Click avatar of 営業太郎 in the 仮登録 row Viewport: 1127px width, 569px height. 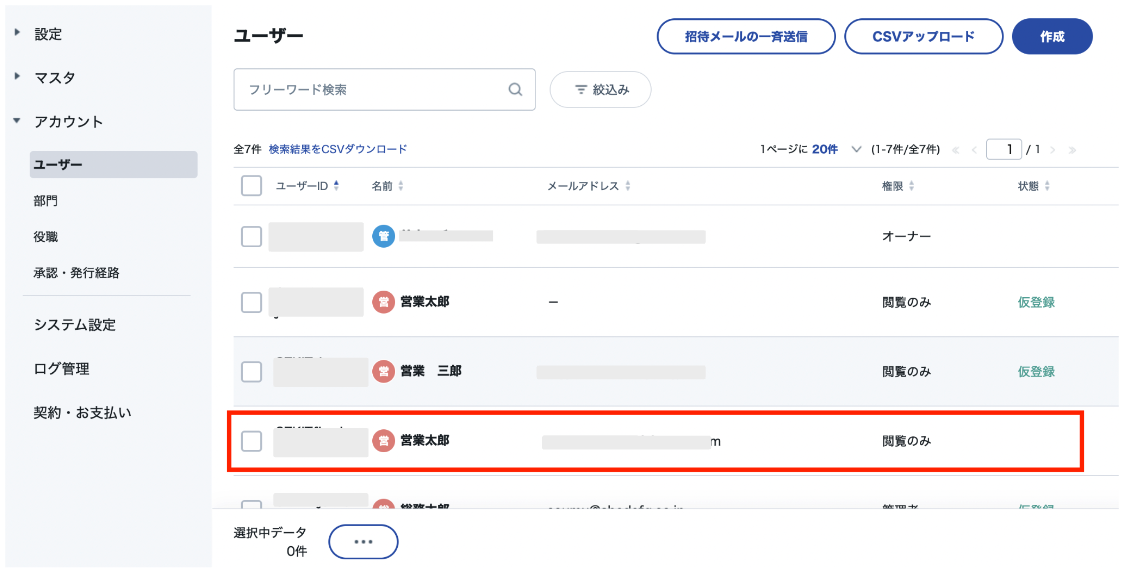(384, 302)
